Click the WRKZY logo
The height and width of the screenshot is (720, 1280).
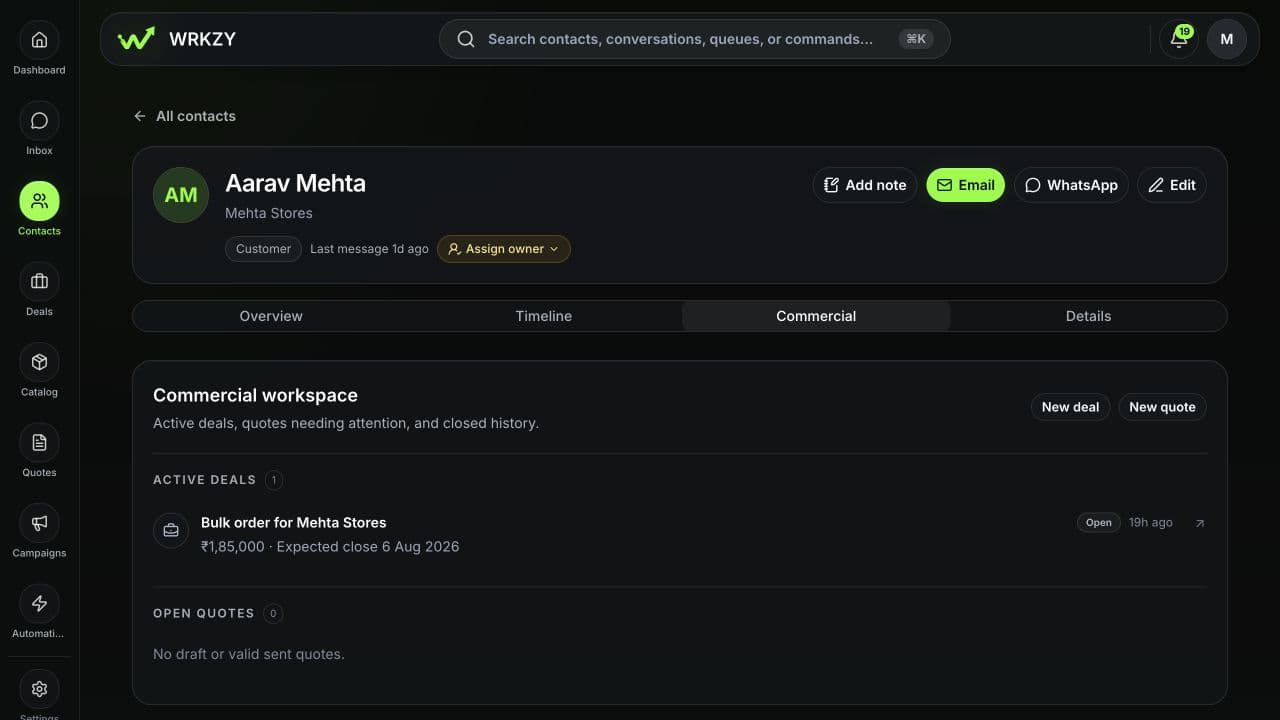[x=176, y=39]
